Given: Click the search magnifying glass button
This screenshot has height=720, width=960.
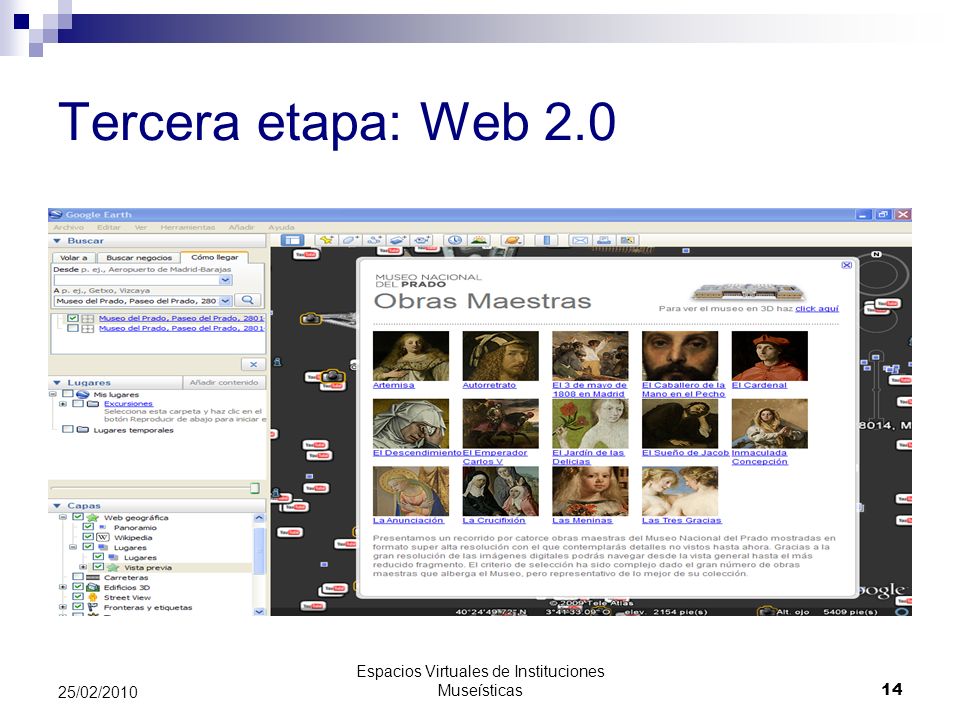Looking at the screenshot, I should point(247,300).
